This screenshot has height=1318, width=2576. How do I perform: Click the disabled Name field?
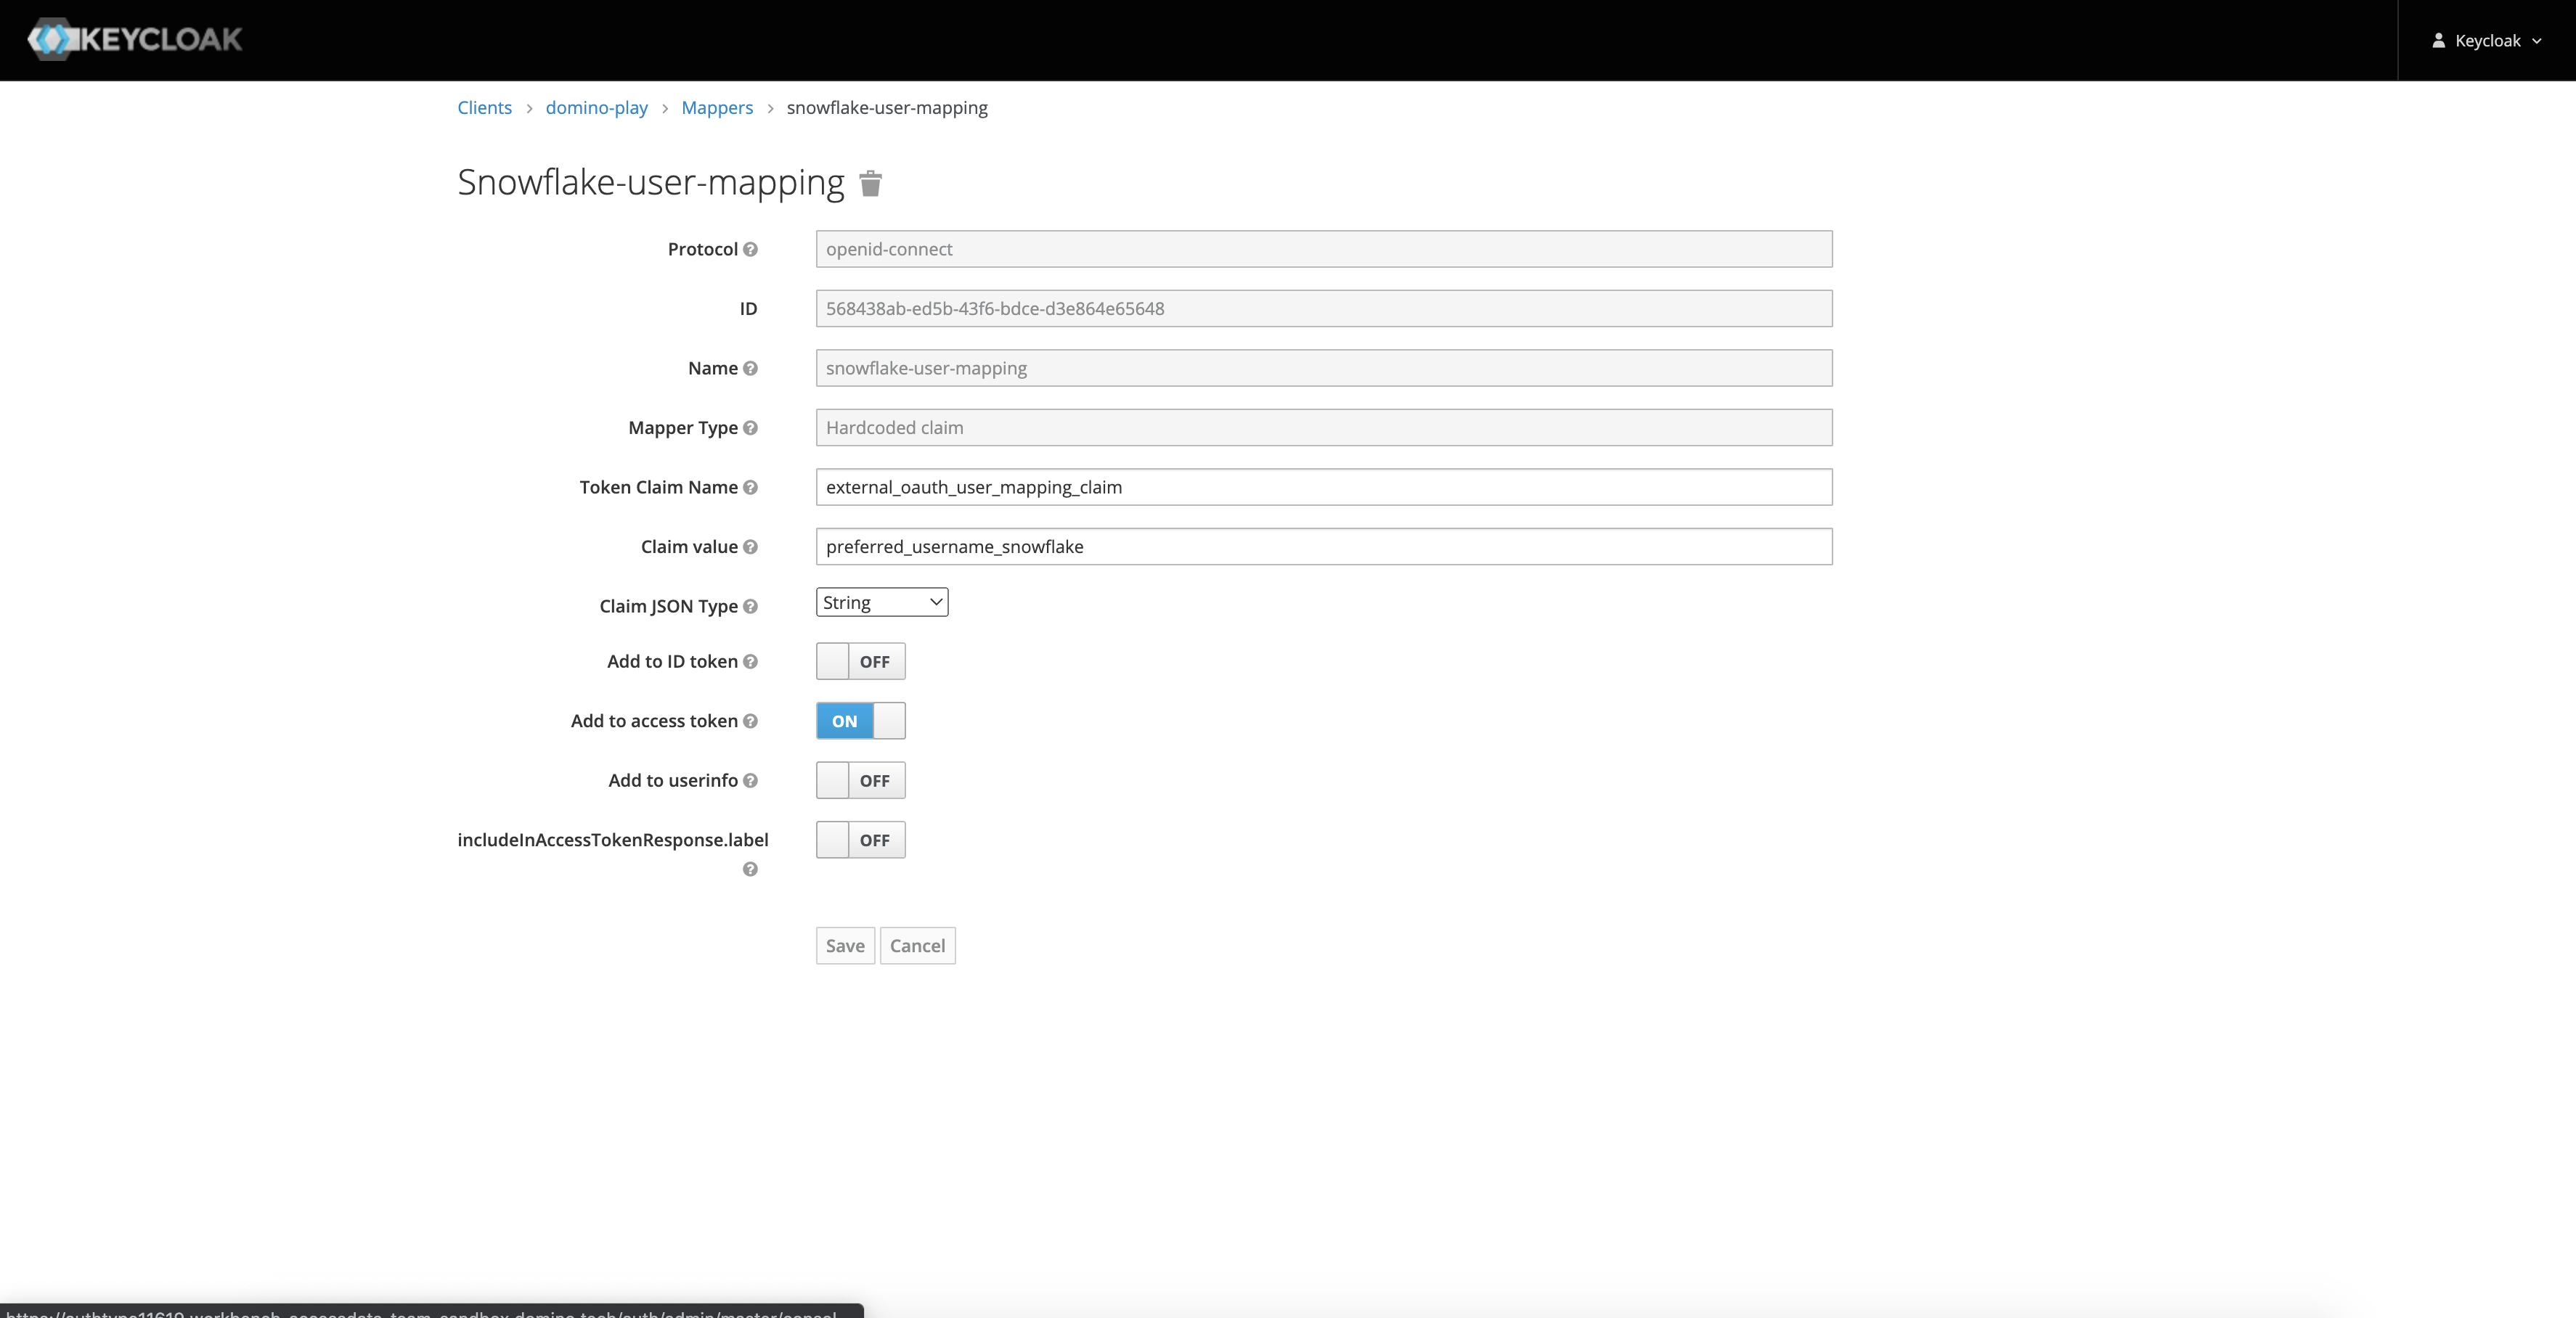pos(1324,368)
